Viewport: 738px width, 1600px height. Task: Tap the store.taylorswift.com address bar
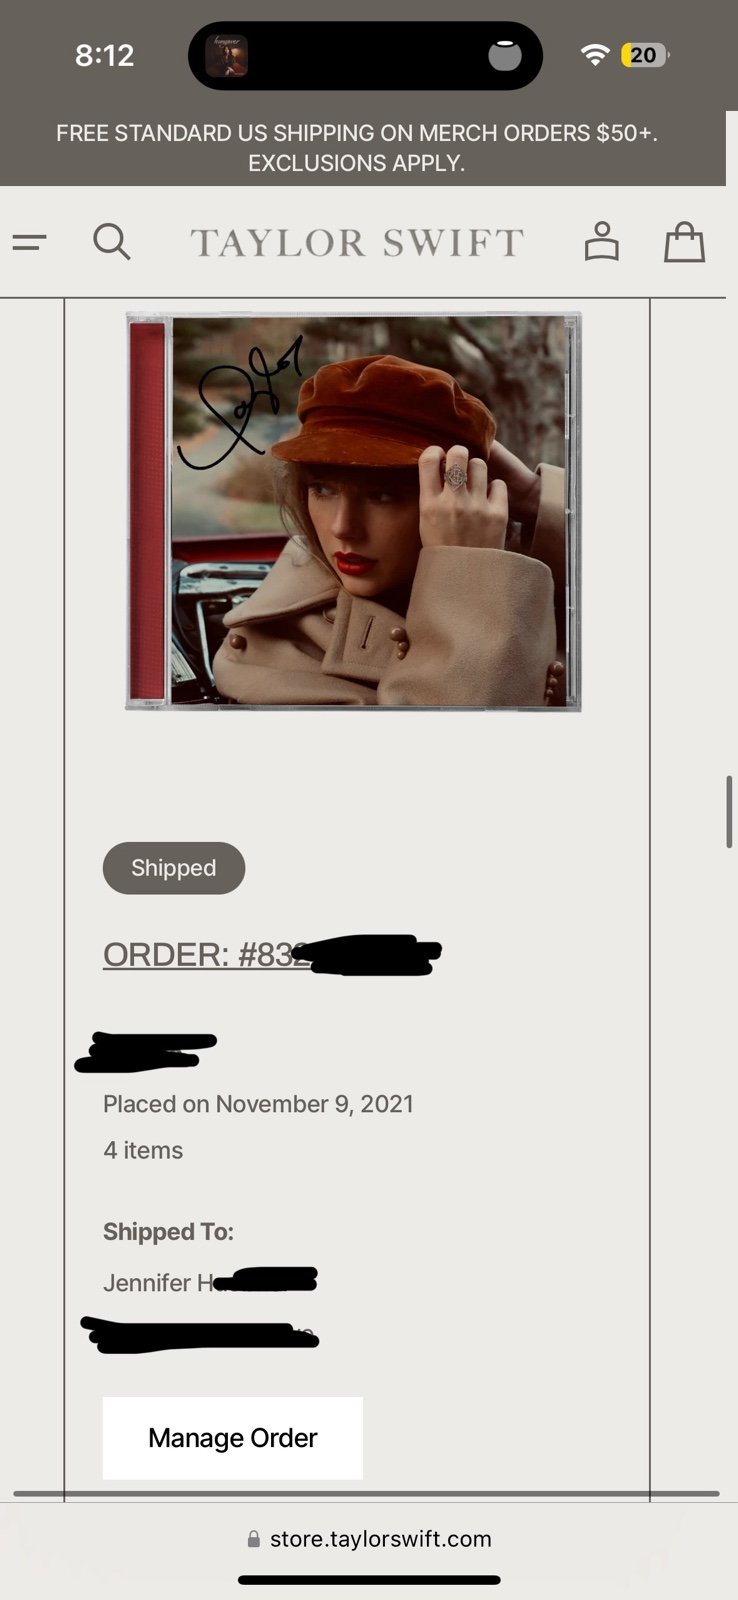coord(369,1539)
